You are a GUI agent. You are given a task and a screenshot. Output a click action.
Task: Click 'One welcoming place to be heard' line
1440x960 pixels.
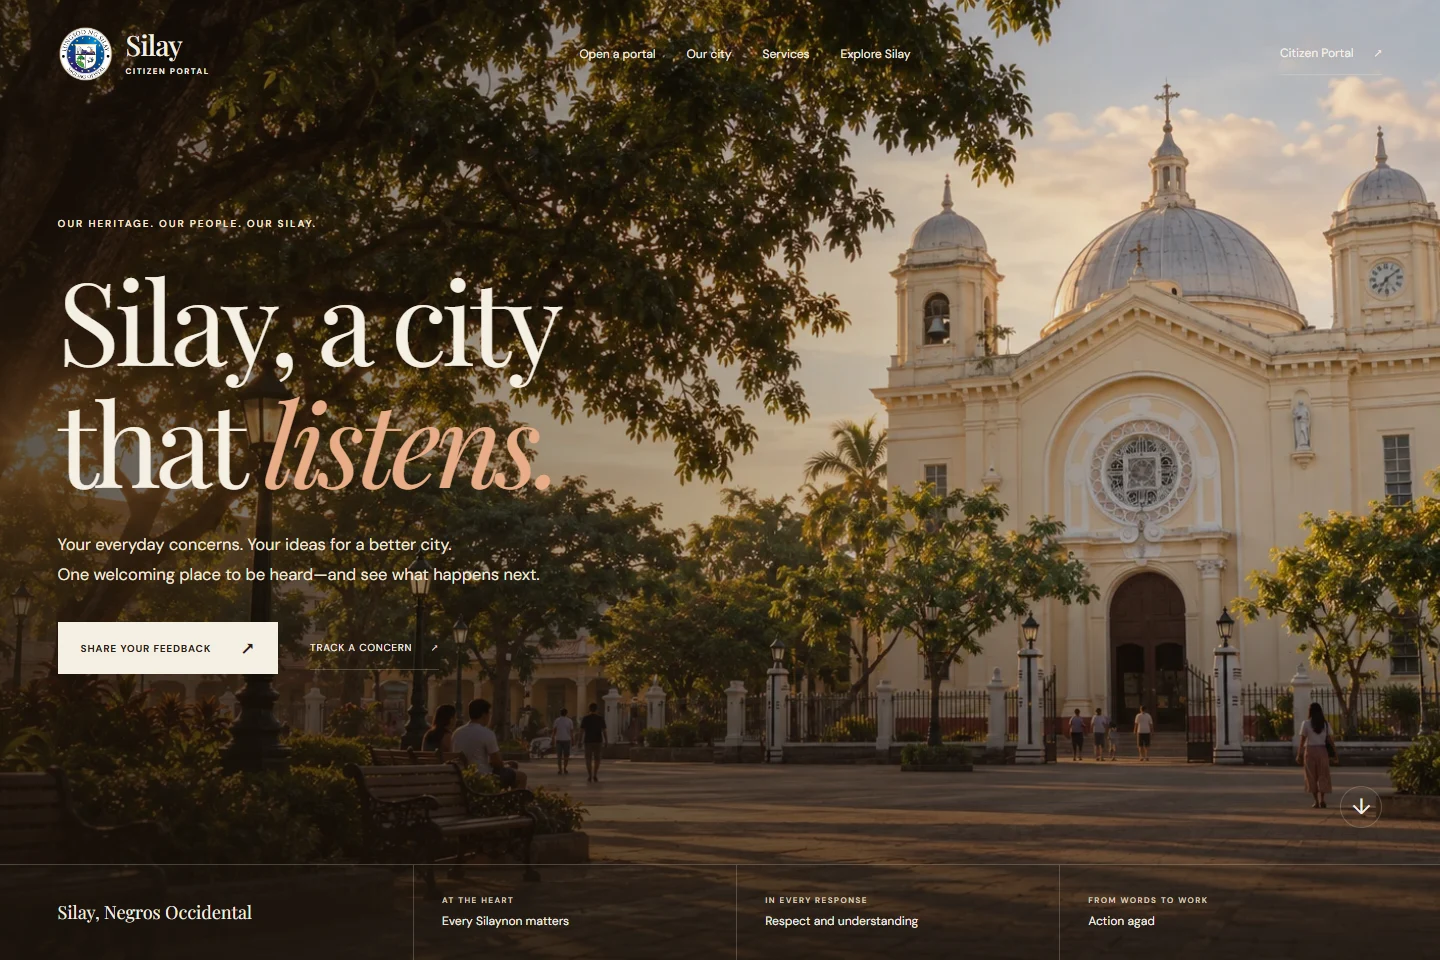(x=299, y=575)
